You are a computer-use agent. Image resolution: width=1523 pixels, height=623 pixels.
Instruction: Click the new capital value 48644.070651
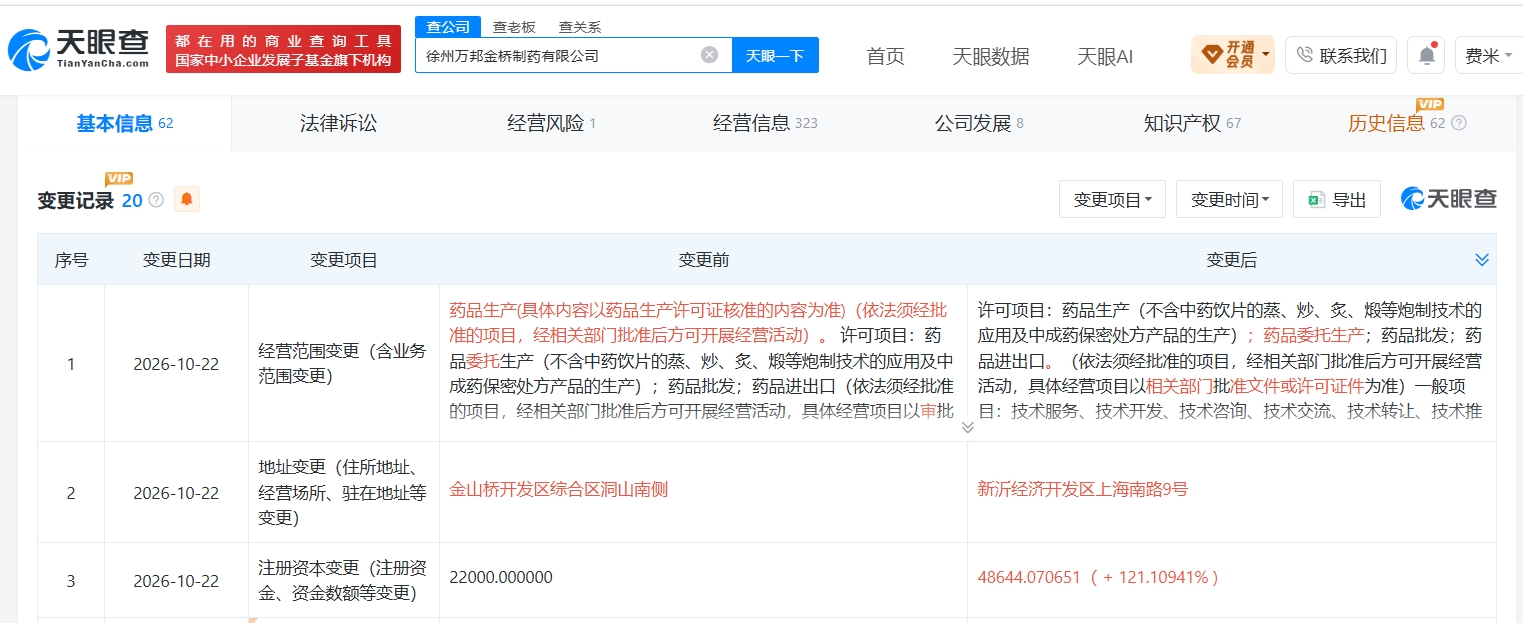pos(1030,577)
